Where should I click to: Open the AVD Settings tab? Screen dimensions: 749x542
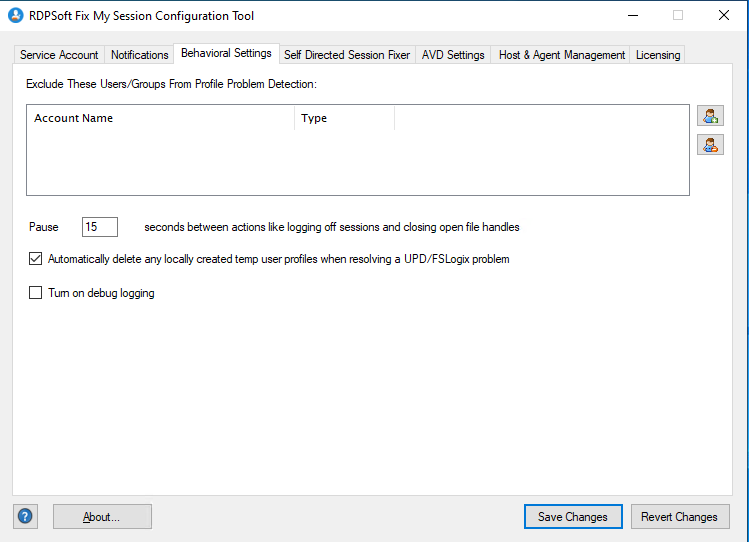click(x=453, y=55)
